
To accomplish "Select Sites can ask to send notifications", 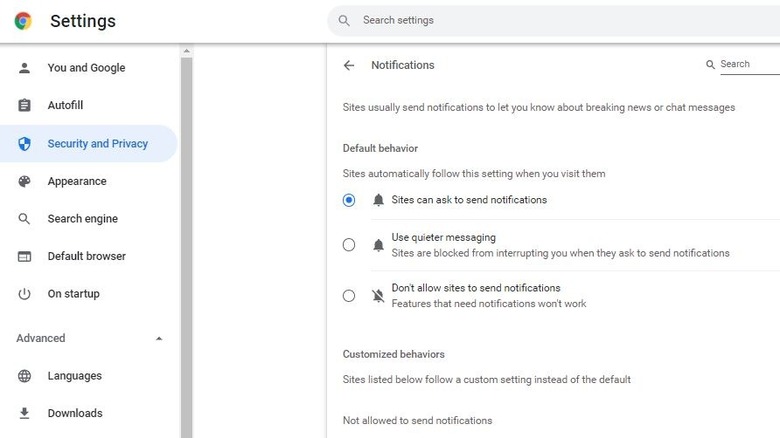I will coord(349,200).
